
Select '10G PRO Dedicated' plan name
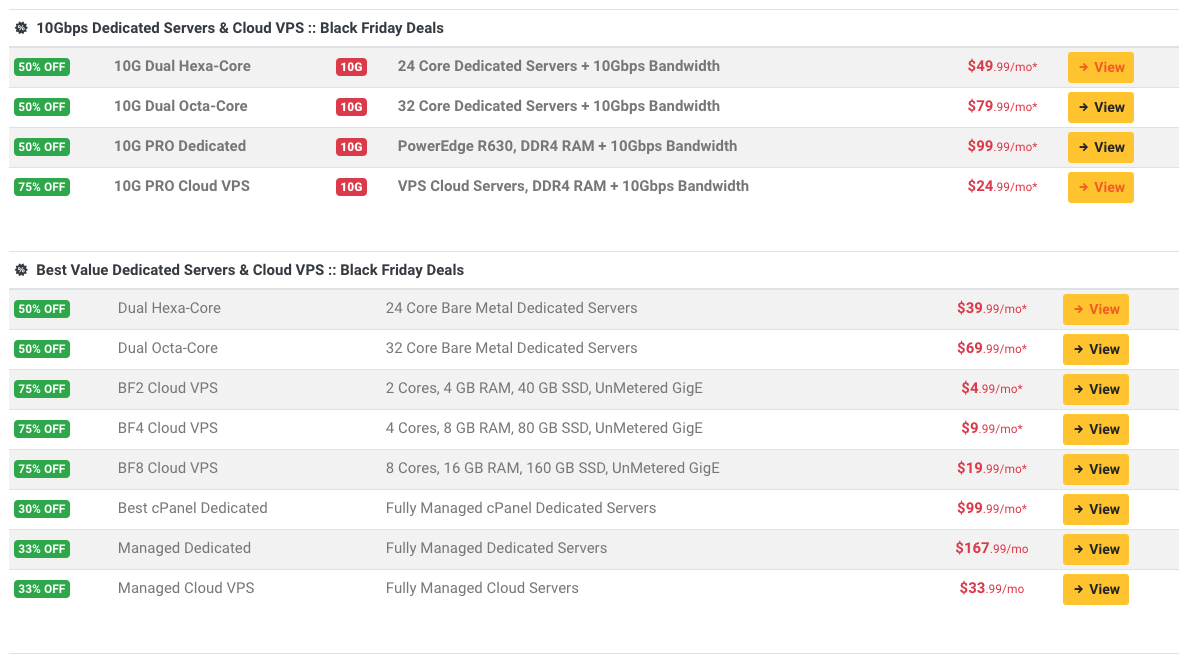[x=180, y=146]
